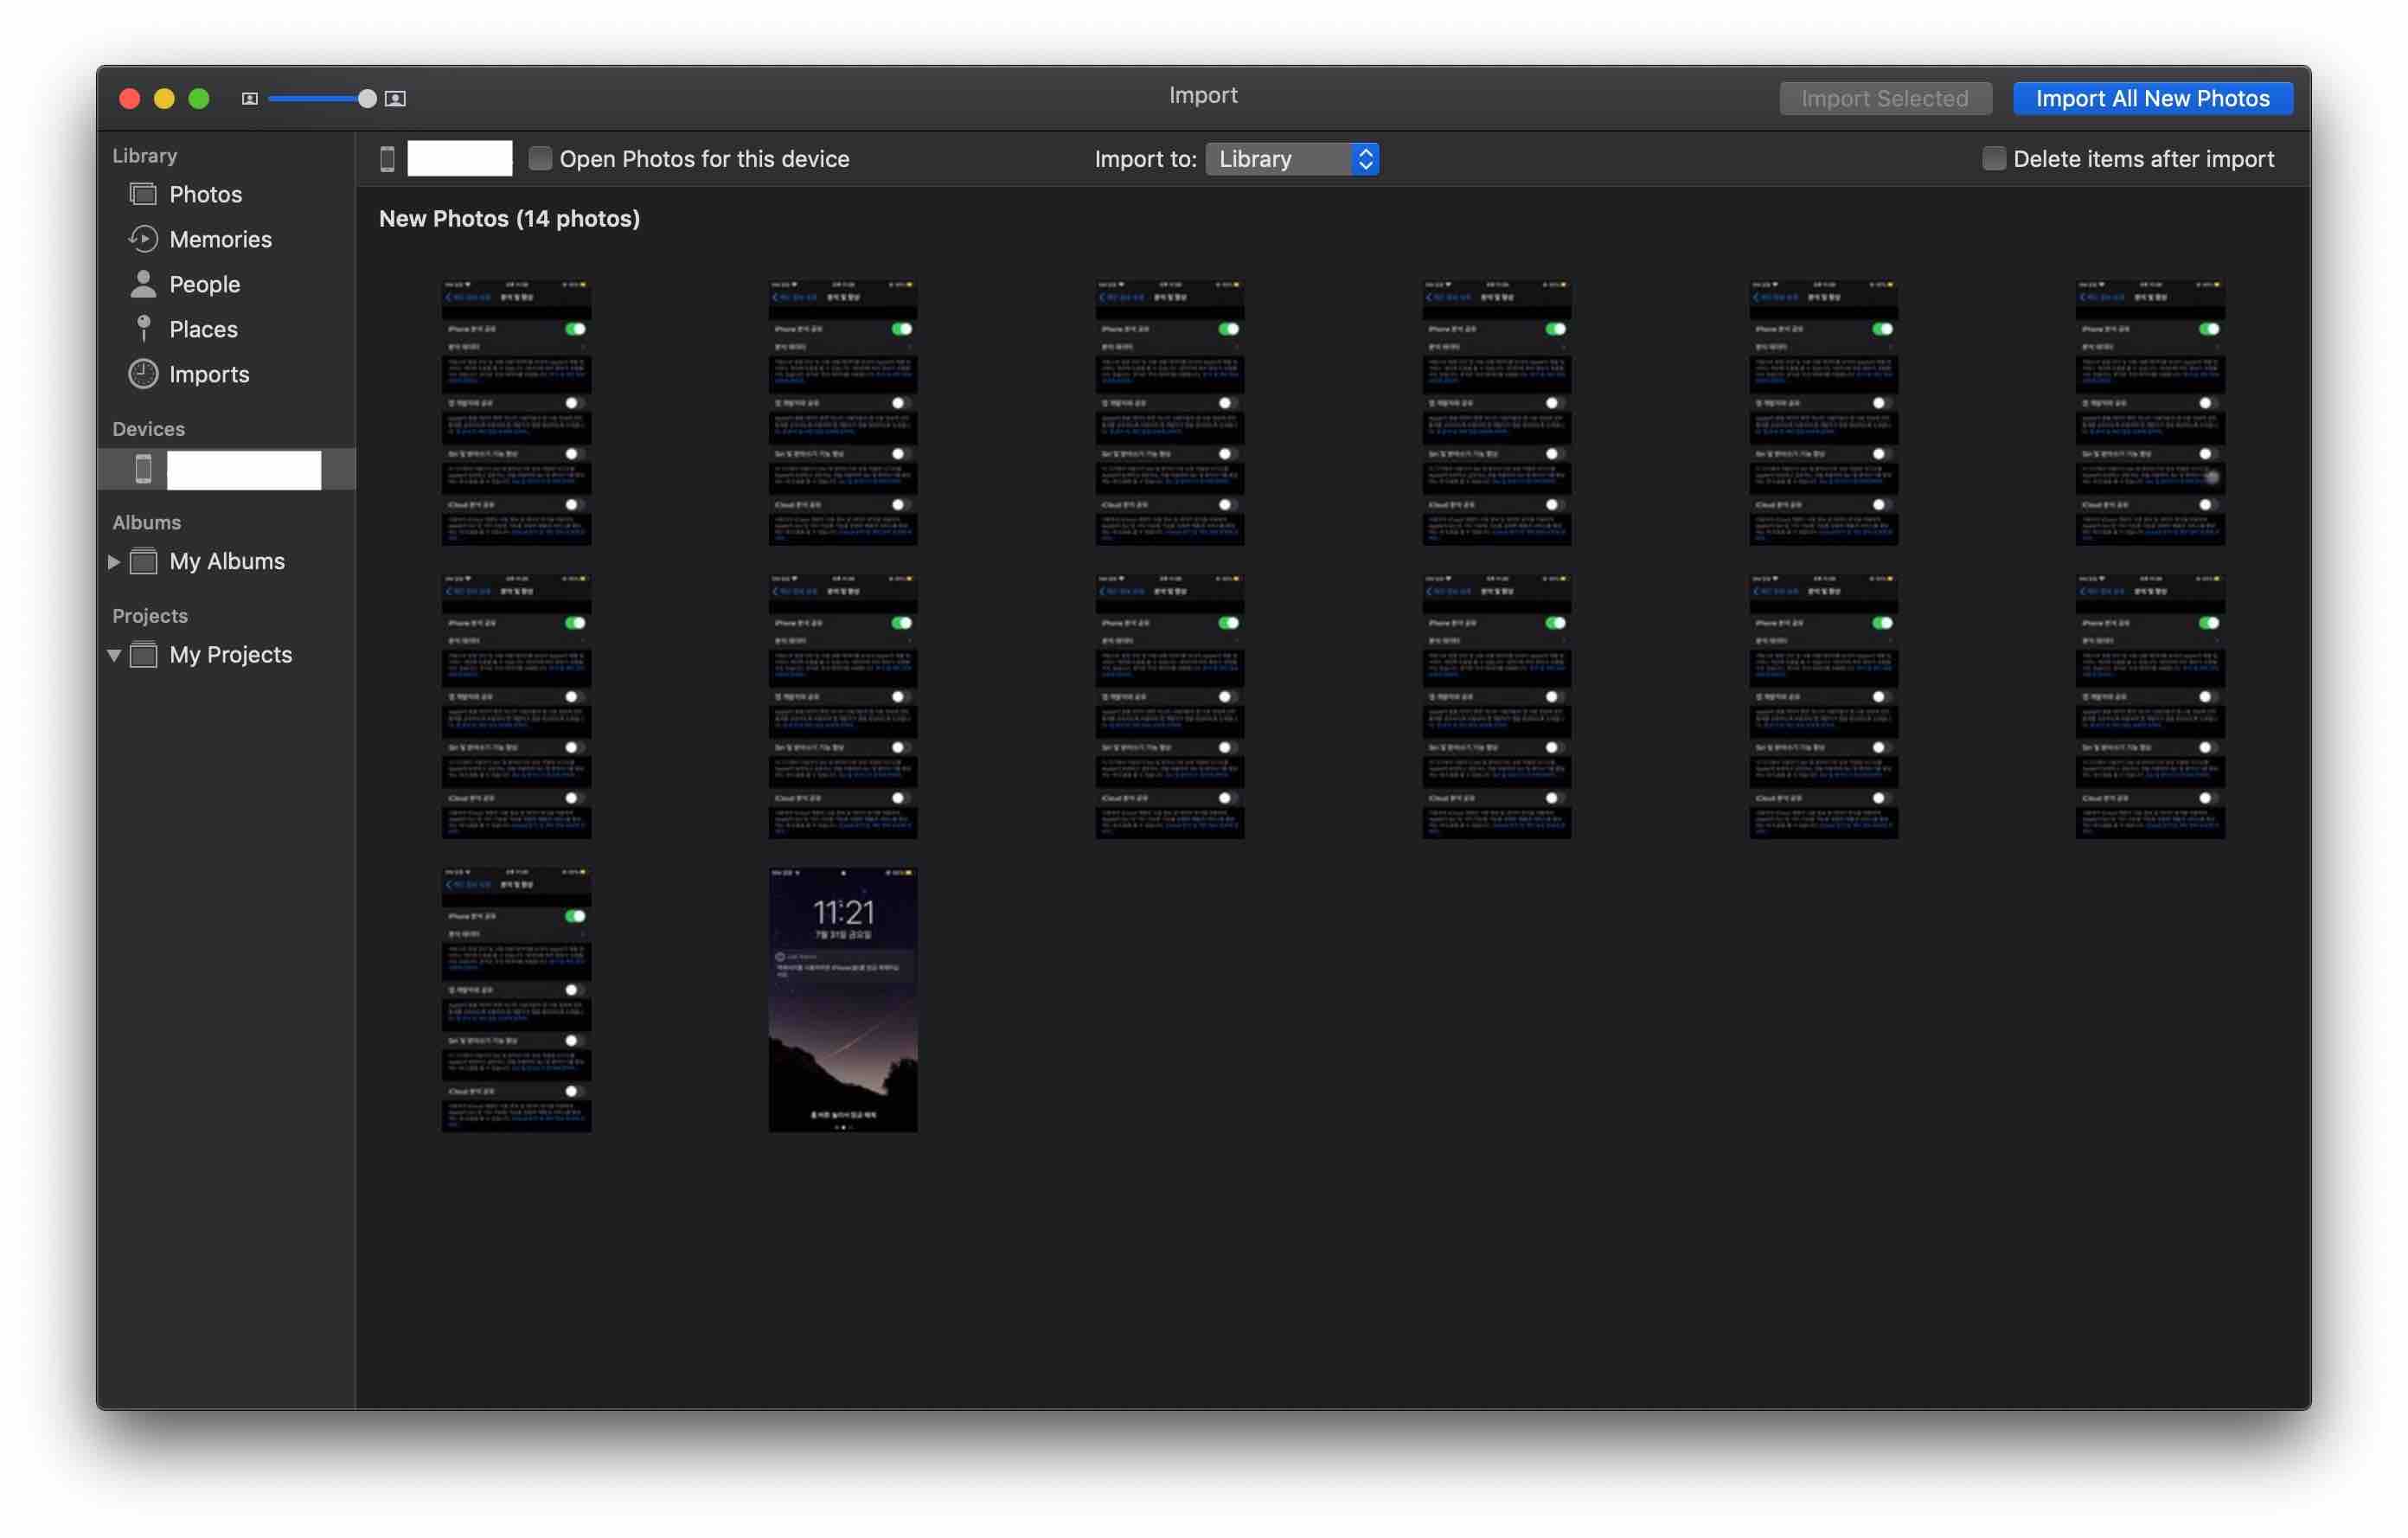Click the Import Selected button
Viewport: 2408px width, 1538px height.
(x=1884, y=98)
